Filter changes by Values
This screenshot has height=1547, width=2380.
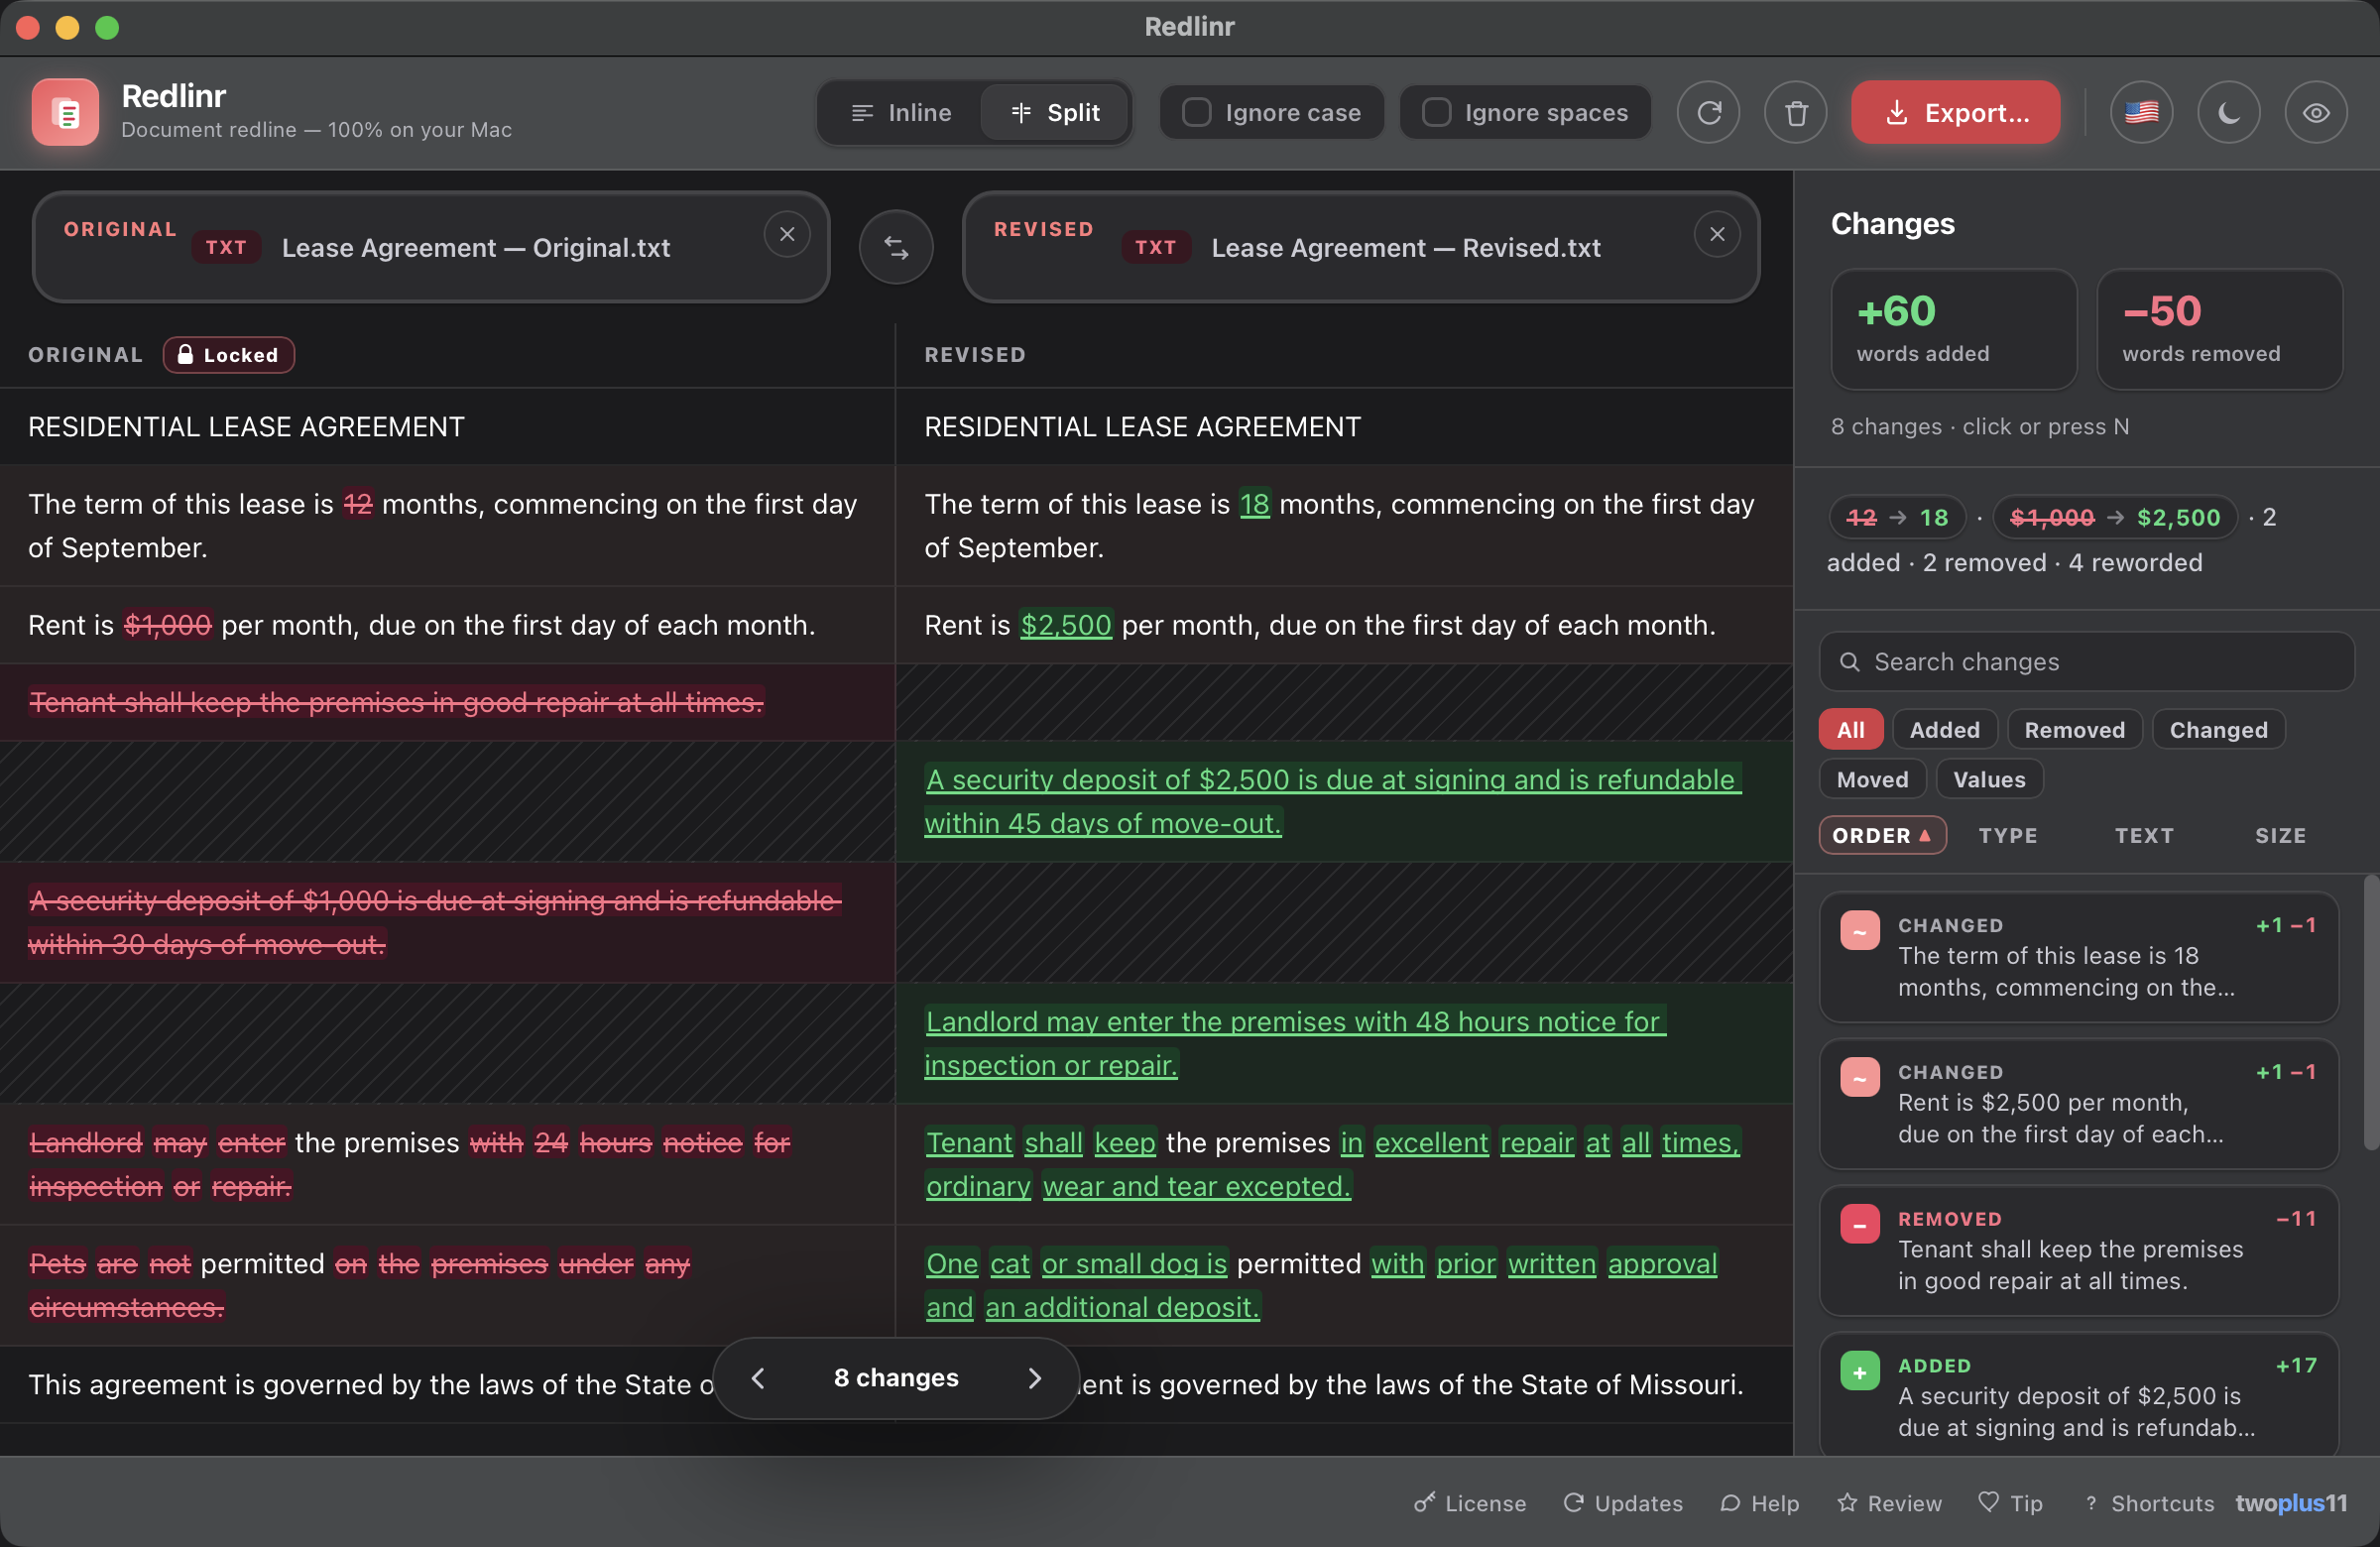[x=1989, y=779]
